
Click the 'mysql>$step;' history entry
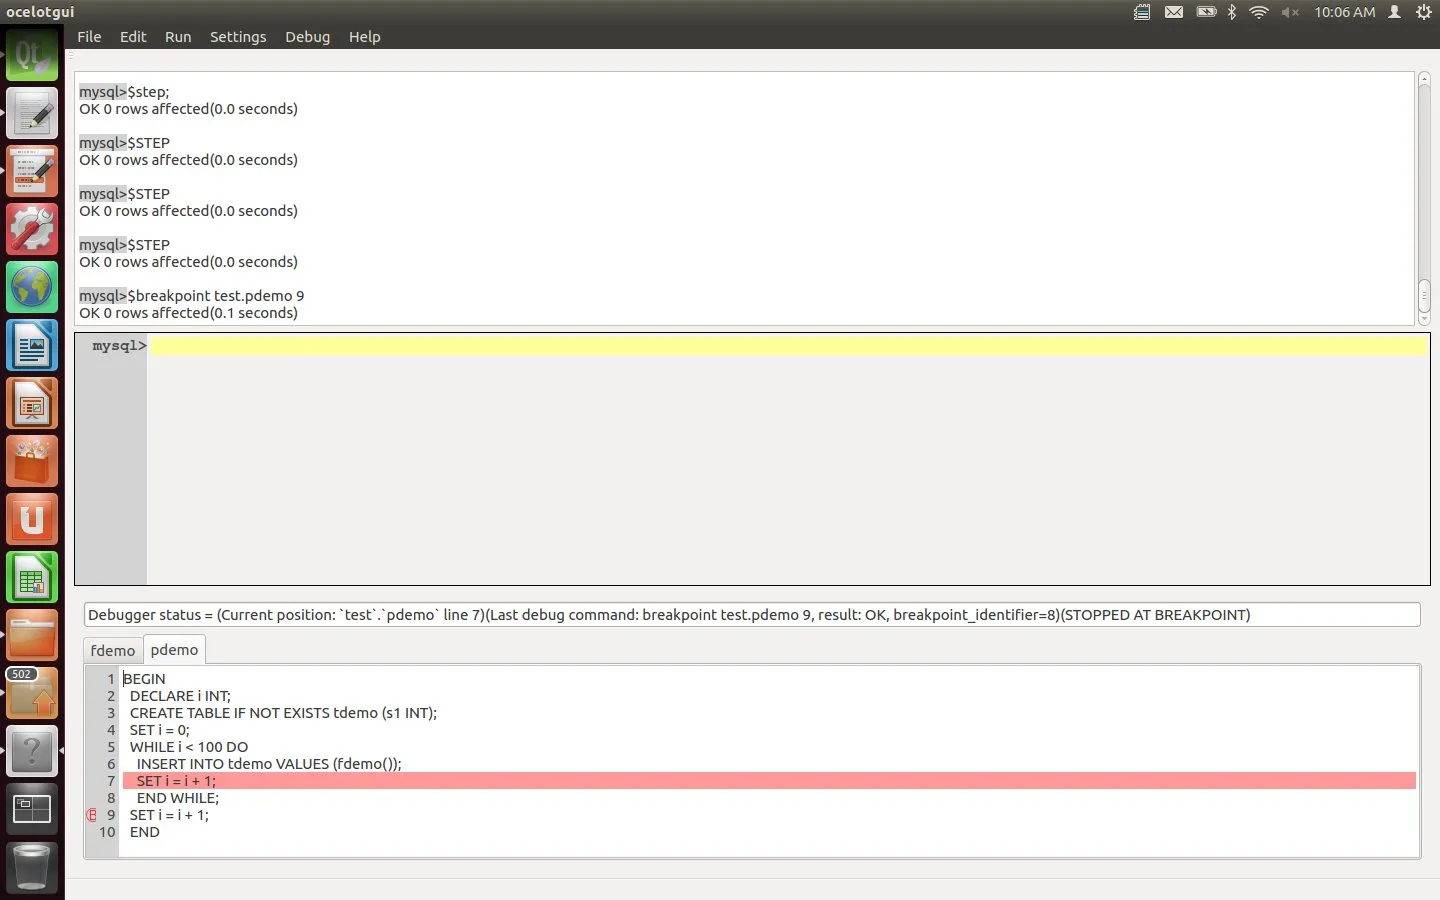click(x=124, y=92)
